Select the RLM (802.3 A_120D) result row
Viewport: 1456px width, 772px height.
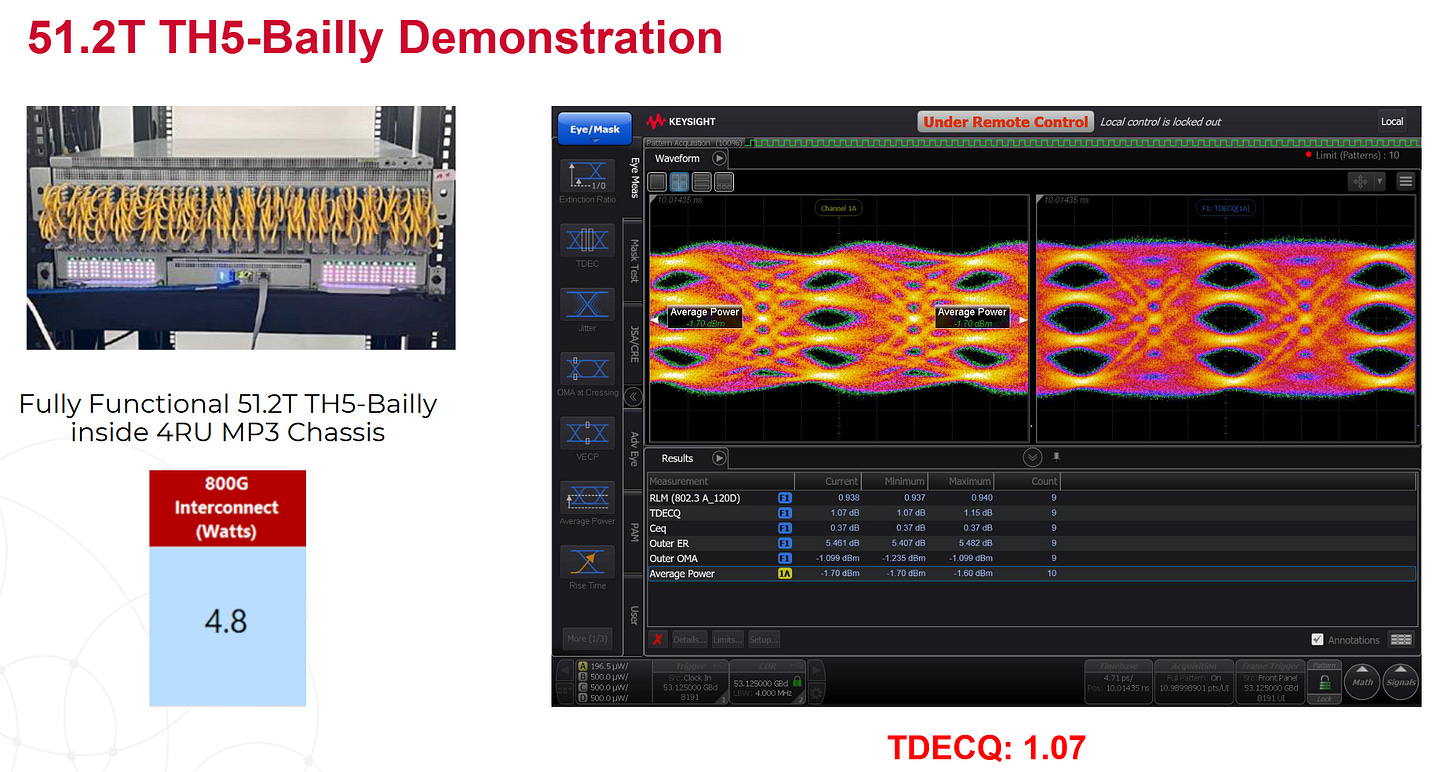tap(1032, 497)
